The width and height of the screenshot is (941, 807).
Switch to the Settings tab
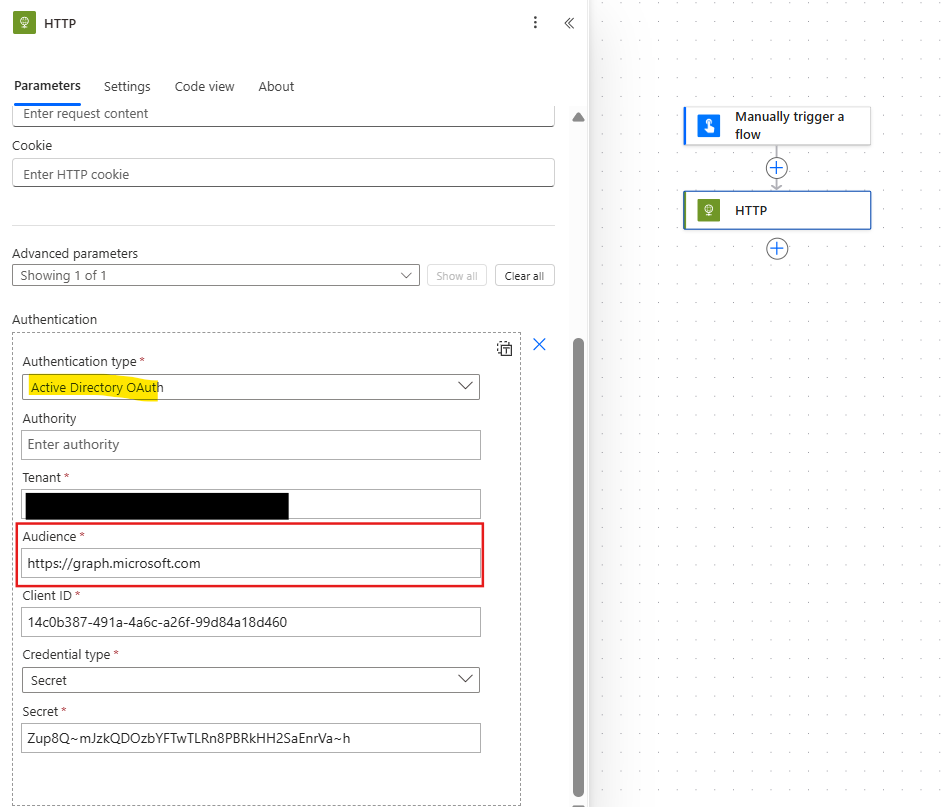pos(126,86)
